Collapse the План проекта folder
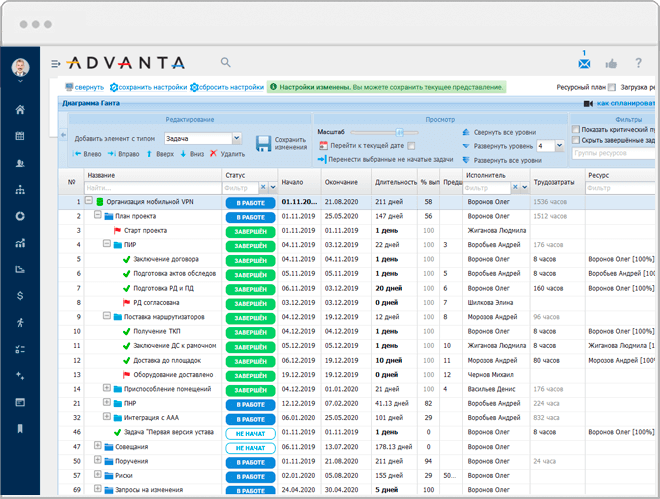The height and width of the screenshot is (499, 660). coord(98,215)
